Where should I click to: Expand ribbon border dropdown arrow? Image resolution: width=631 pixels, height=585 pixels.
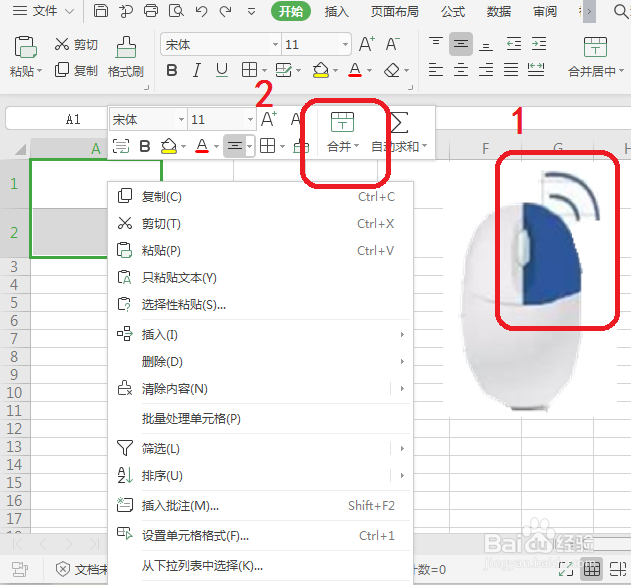click(264, 71)
